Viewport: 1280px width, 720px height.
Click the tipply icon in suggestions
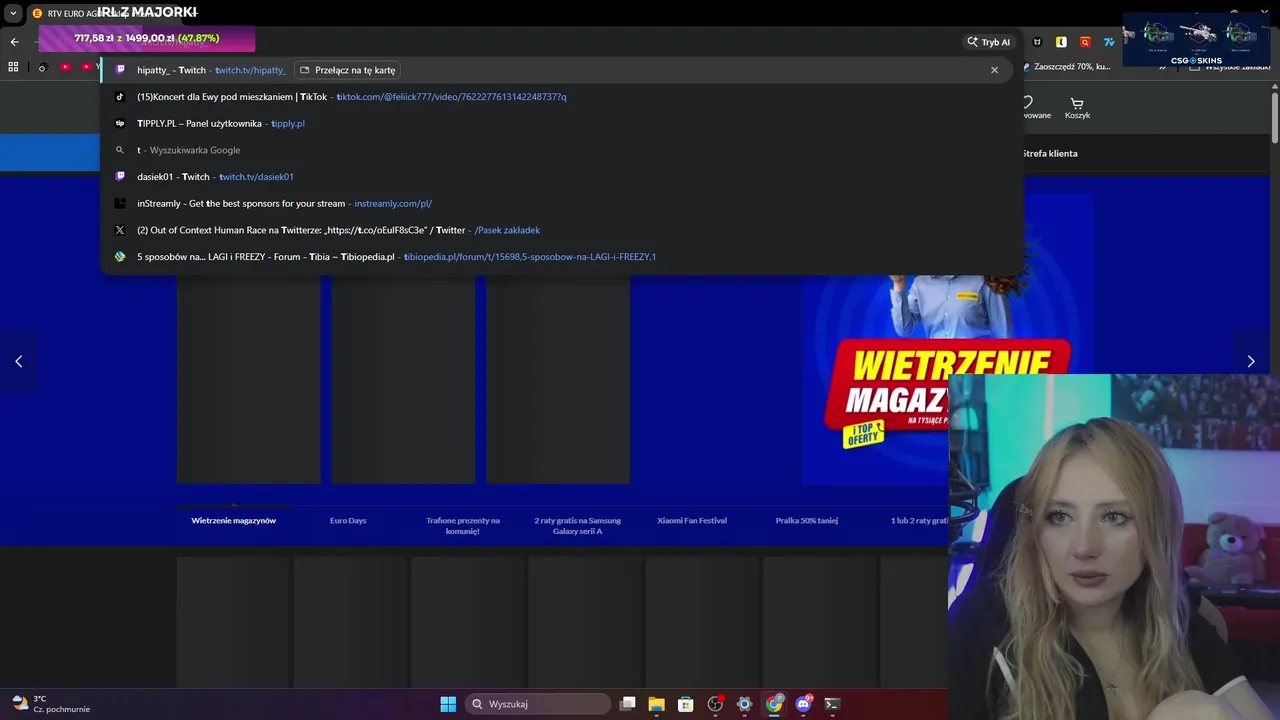click(x=120, y=123)
